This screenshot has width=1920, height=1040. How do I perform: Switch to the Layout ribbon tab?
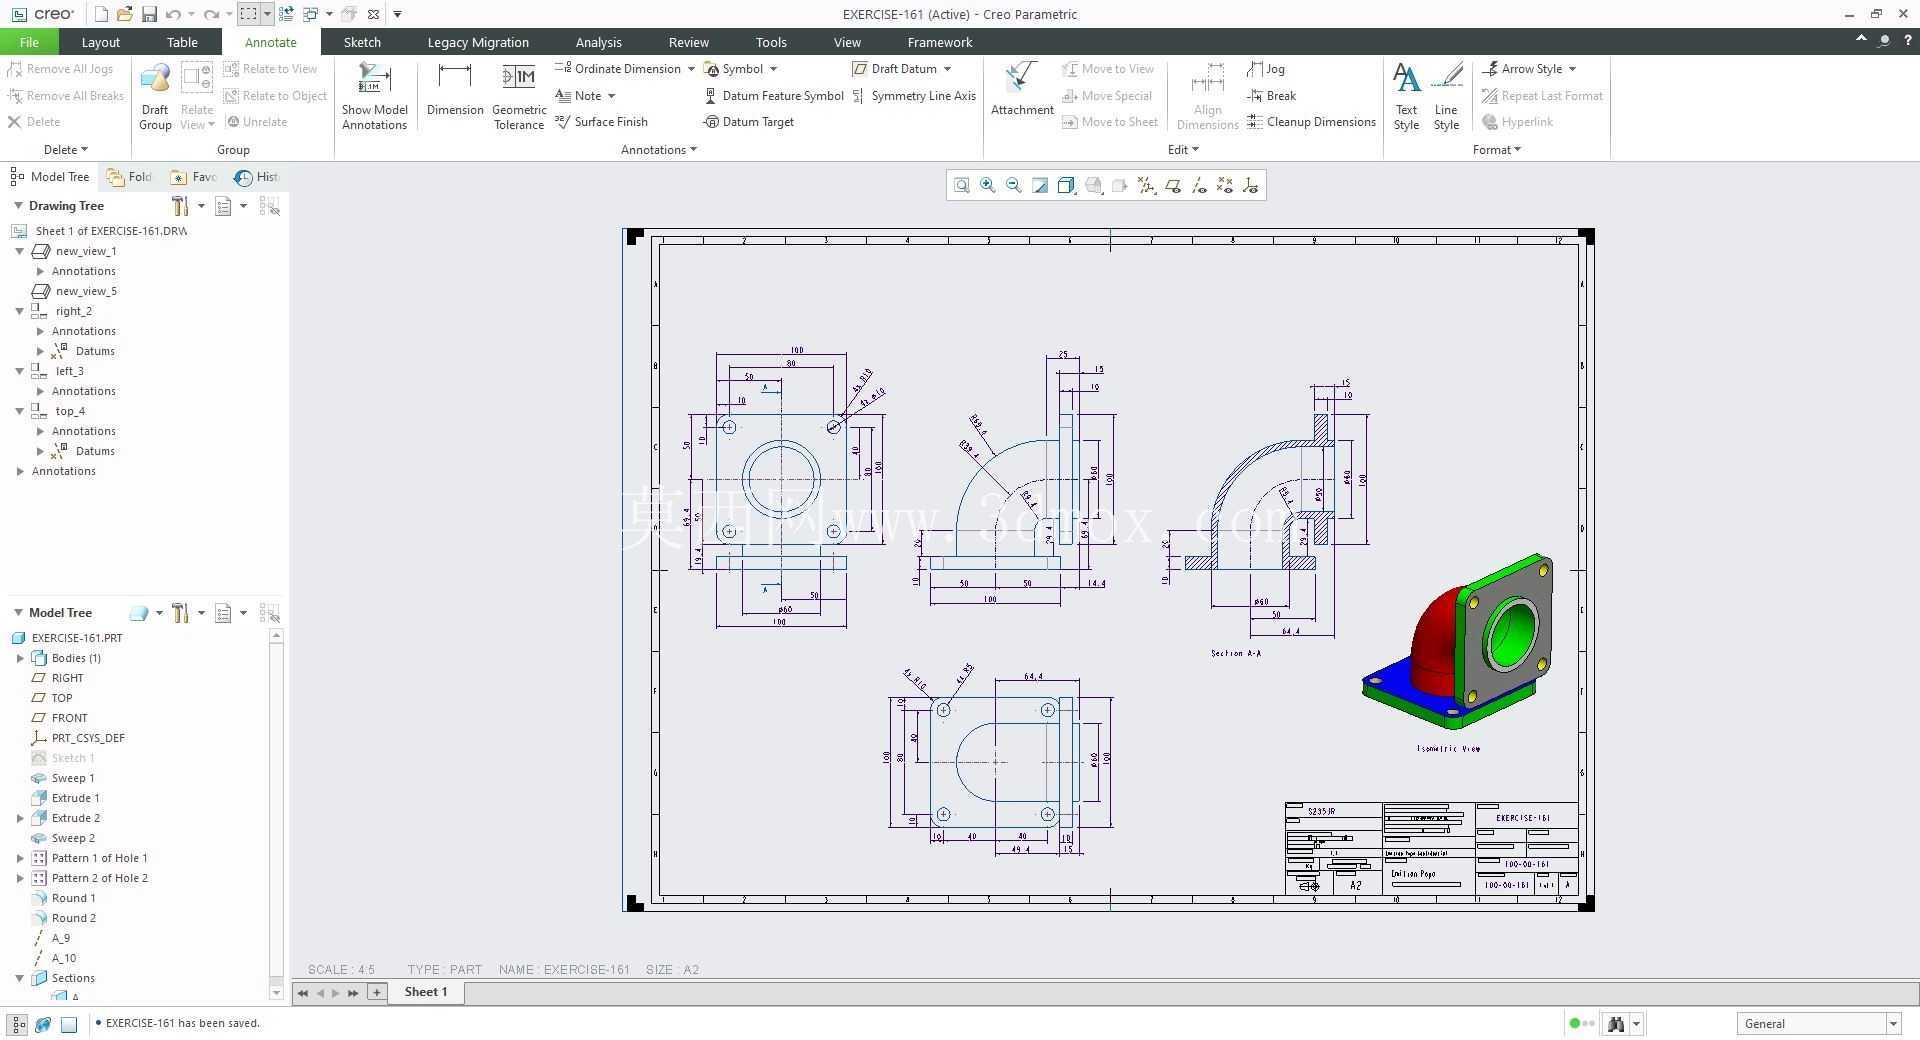point(100,42)
